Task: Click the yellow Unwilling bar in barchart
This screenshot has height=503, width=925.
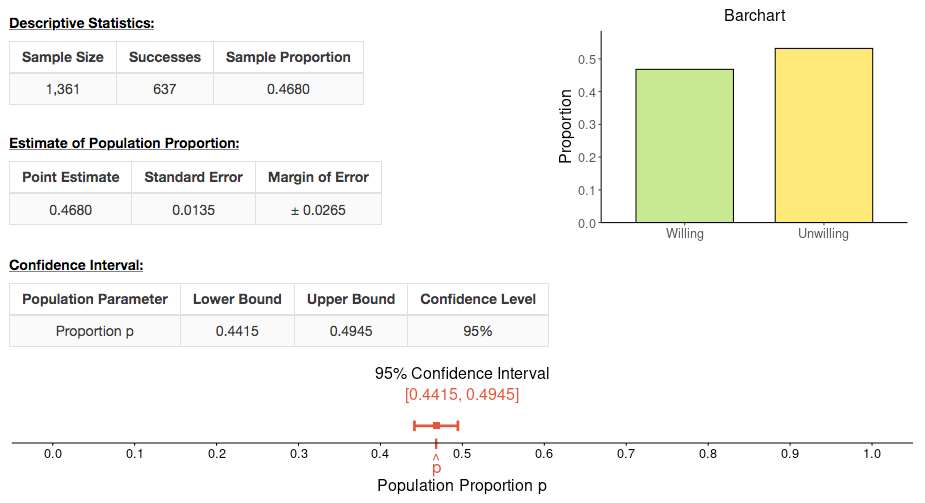Action: 823,135
